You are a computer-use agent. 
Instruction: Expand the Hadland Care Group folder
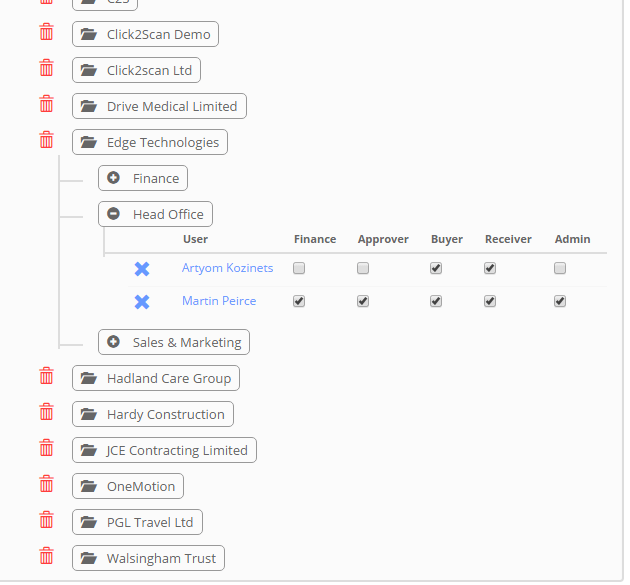point(156,378)
